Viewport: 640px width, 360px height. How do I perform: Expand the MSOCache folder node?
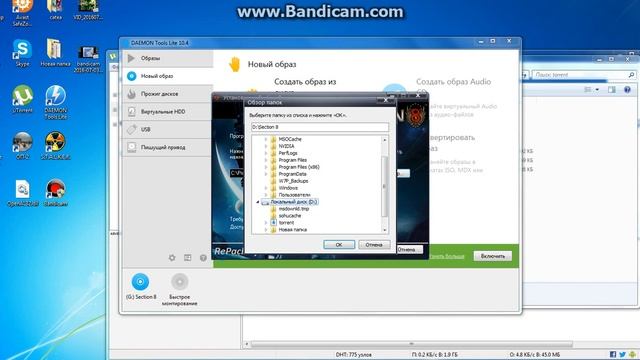click(266, 139)
